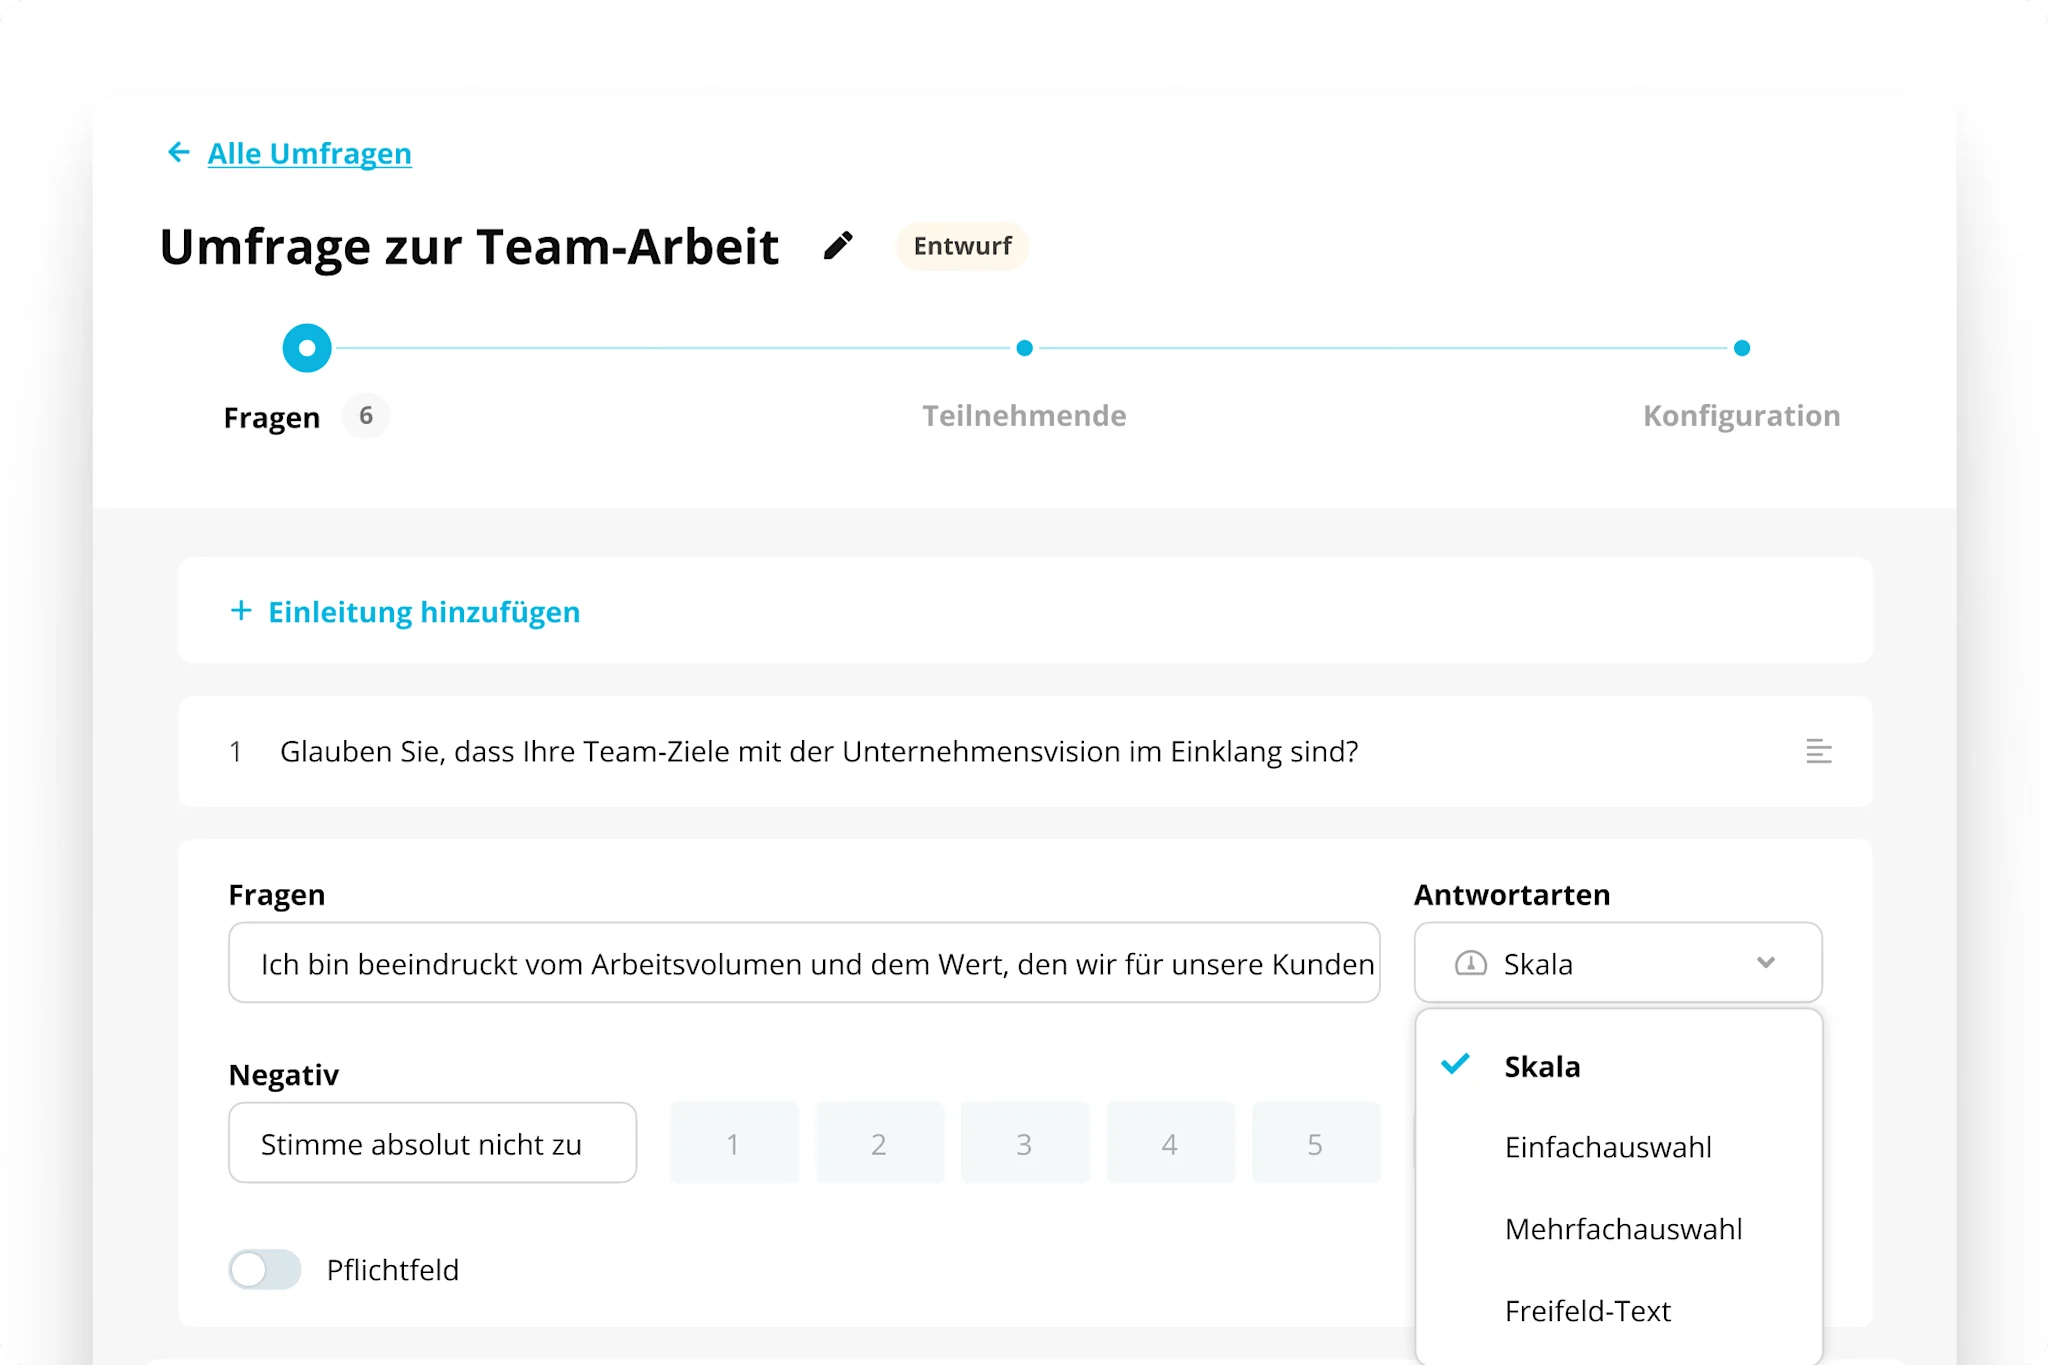Switch to the Teilnehmende tab label
2048x1365 pixels.
(1024, 415)
